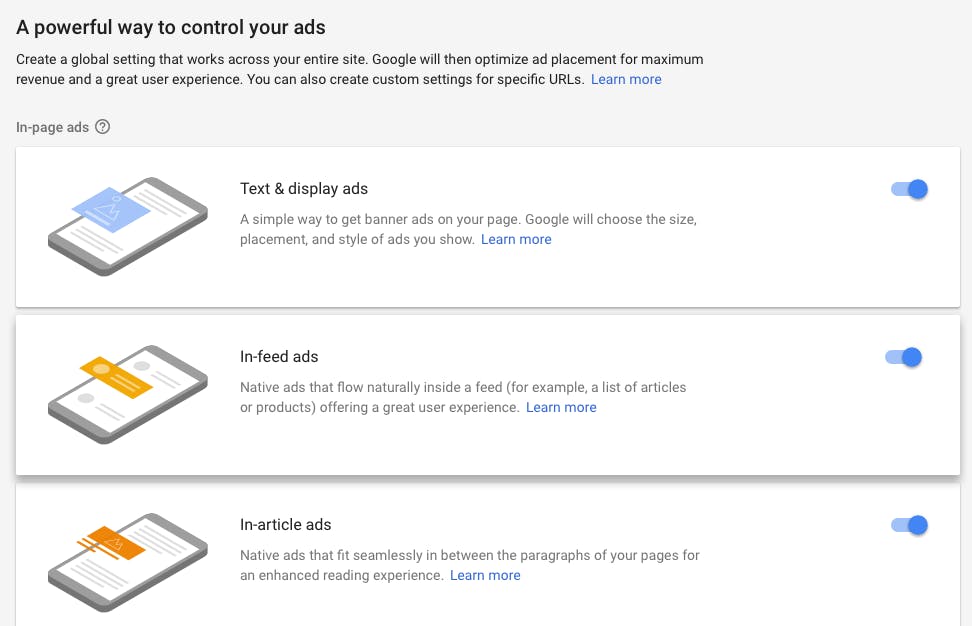972x626 pixels.
Task: Click the Text & display ads phone illustration
Action: coord(127,227)
